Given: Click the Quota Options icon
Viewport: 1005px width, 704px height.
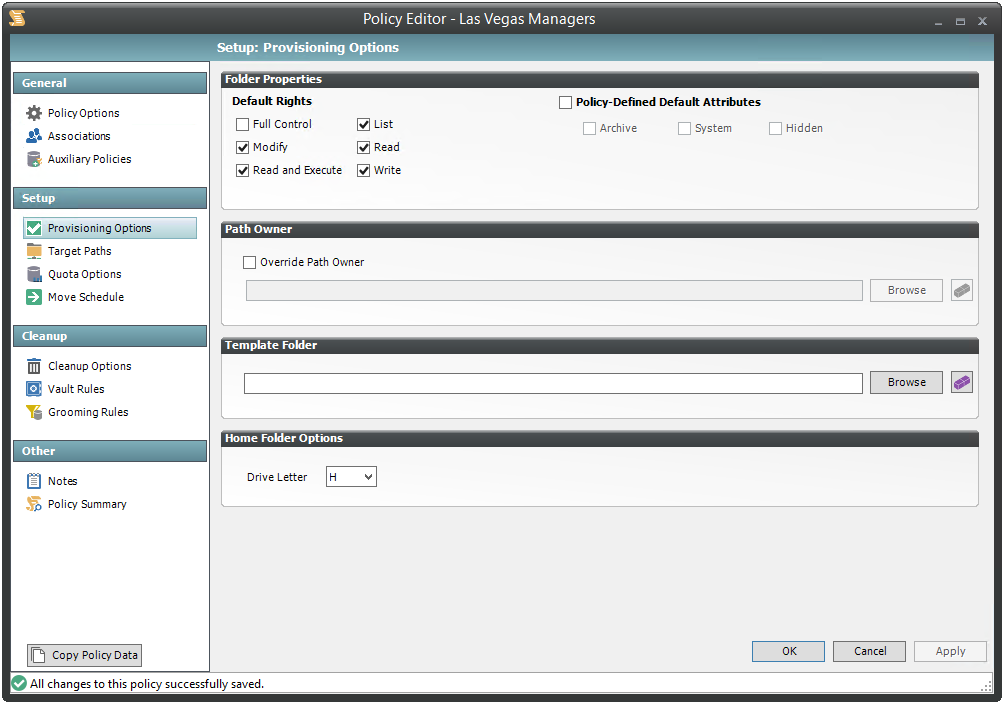Looking at the screenshot, I should (x=34, y=274).
